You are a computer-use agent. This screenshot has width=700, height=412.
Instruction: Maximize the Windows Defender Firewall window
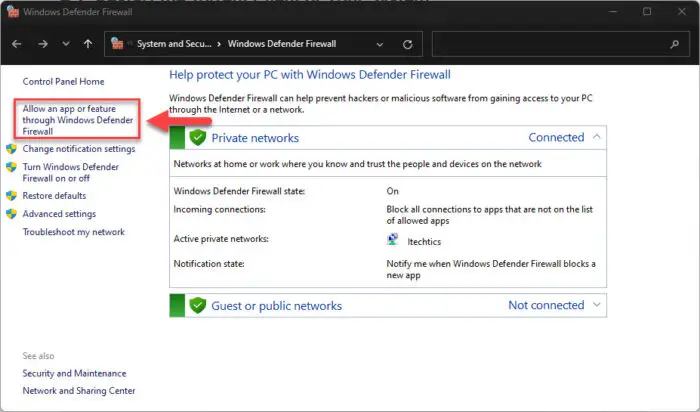pos(647,12)
